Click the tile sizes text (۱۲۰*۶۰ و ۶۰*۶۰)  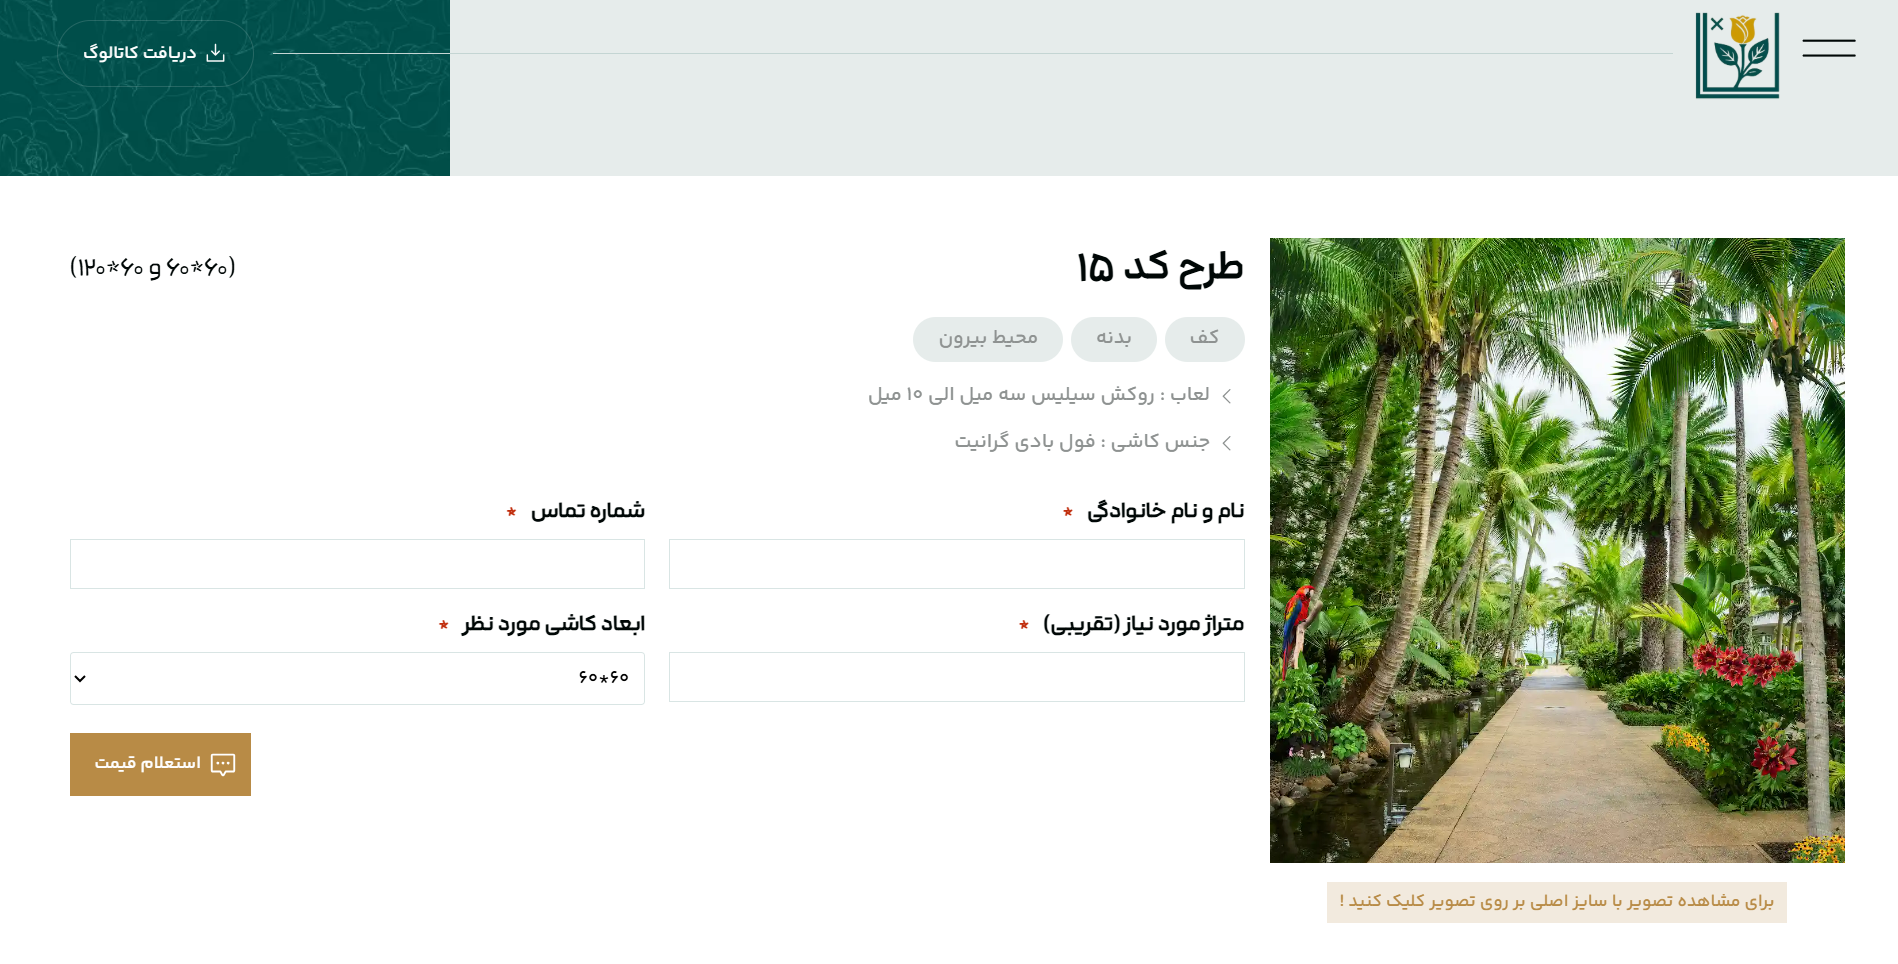153,267
